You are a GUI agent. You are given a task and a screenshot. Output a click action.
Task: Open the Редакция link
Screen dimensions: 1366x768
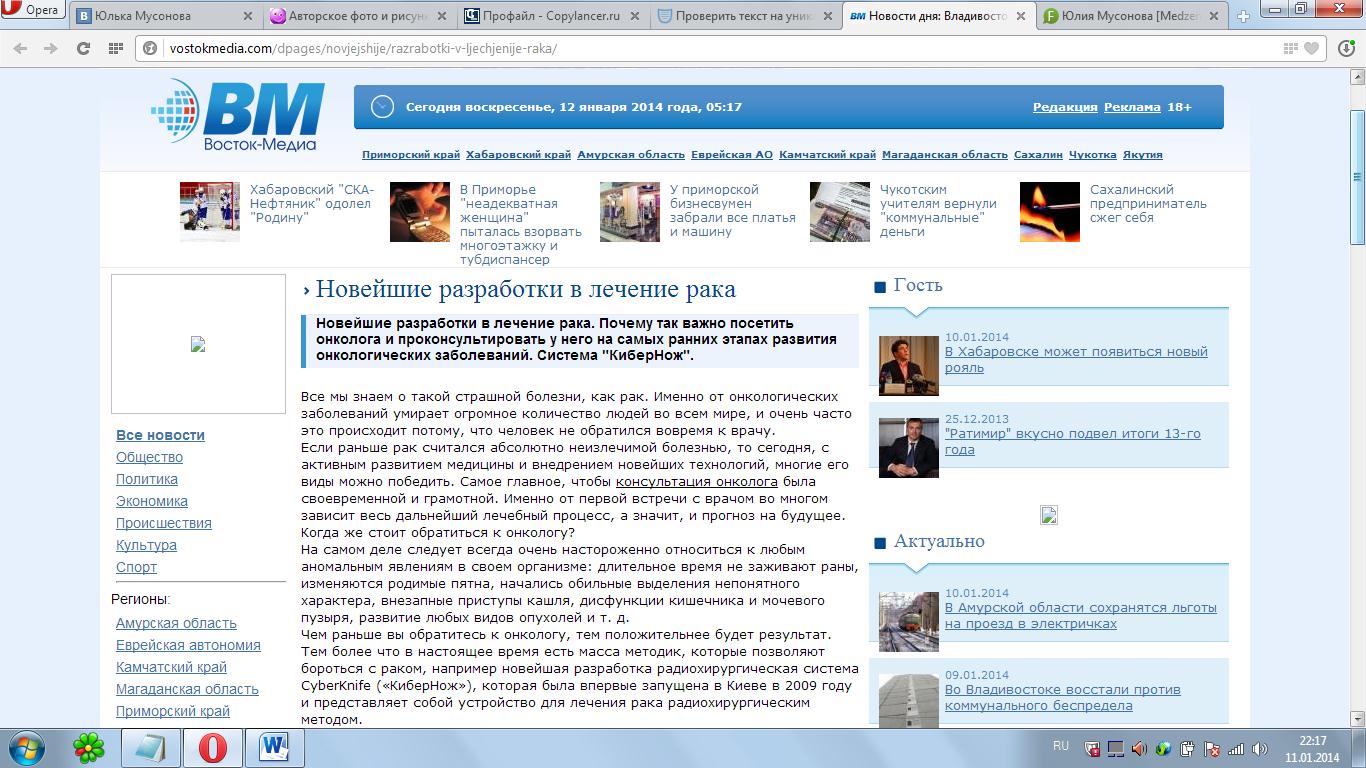click(x=1066, y=107)
